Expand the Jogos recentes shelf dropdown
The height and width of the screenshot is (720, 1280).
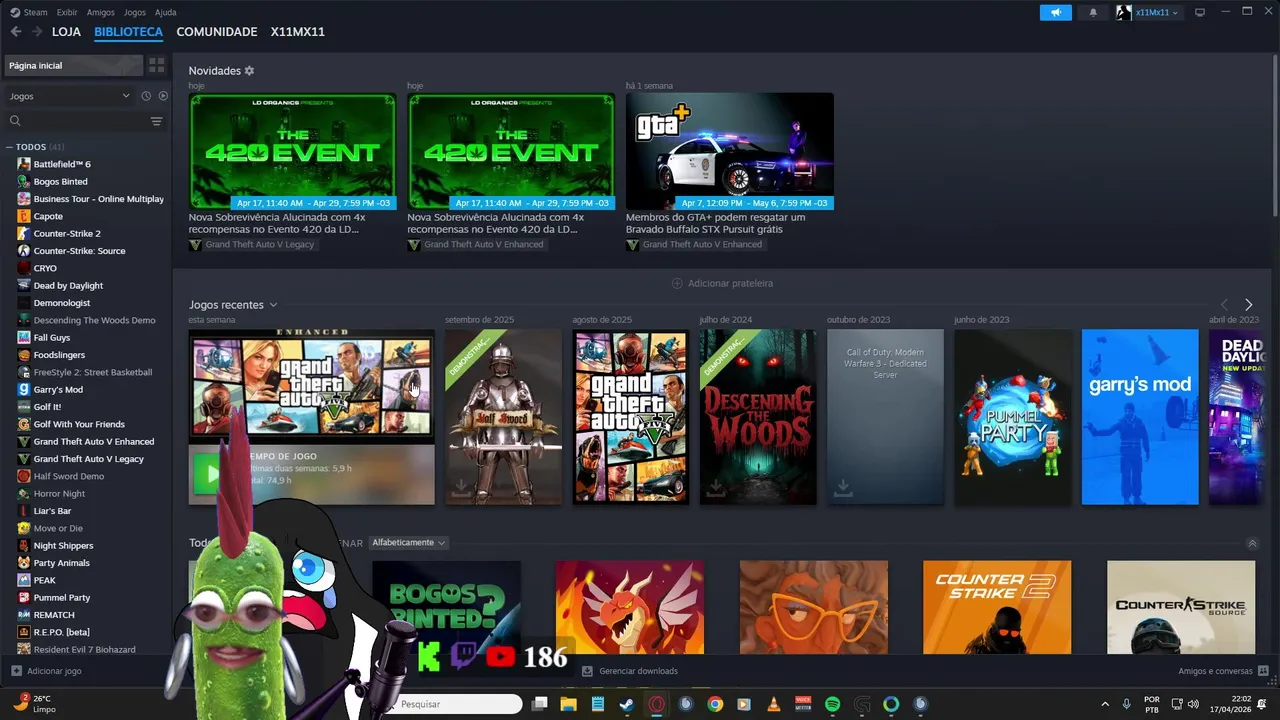(x=273, y=305)
